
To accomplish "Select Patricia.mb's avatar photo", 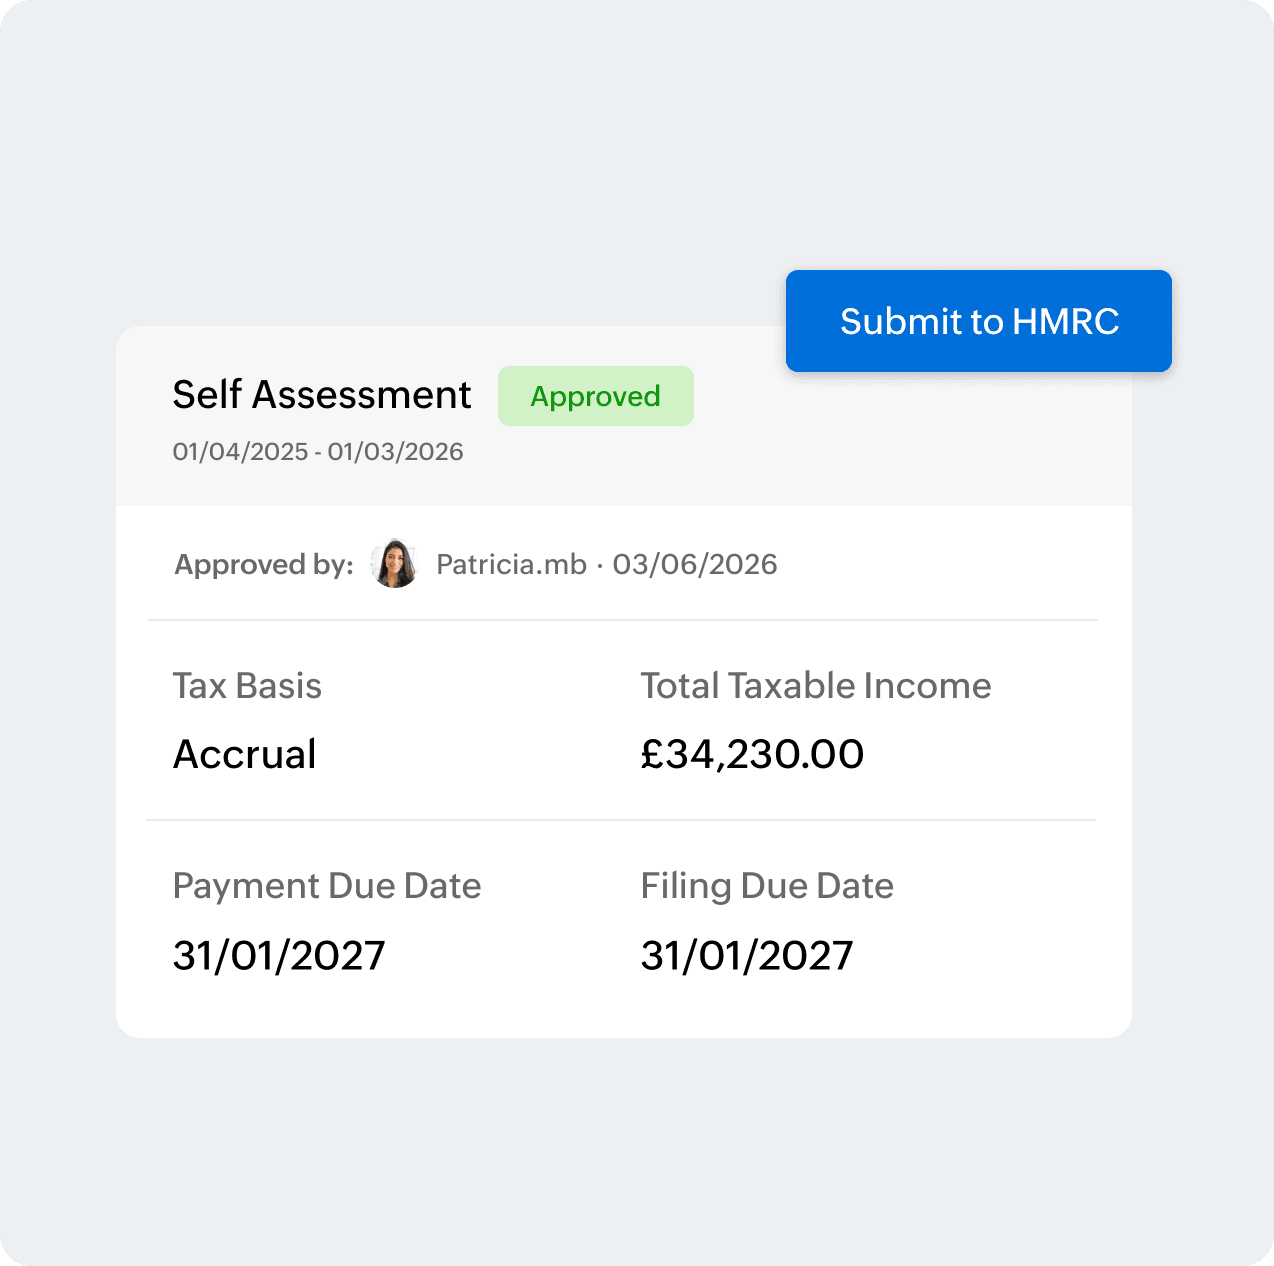I will (x=394, y=564).
